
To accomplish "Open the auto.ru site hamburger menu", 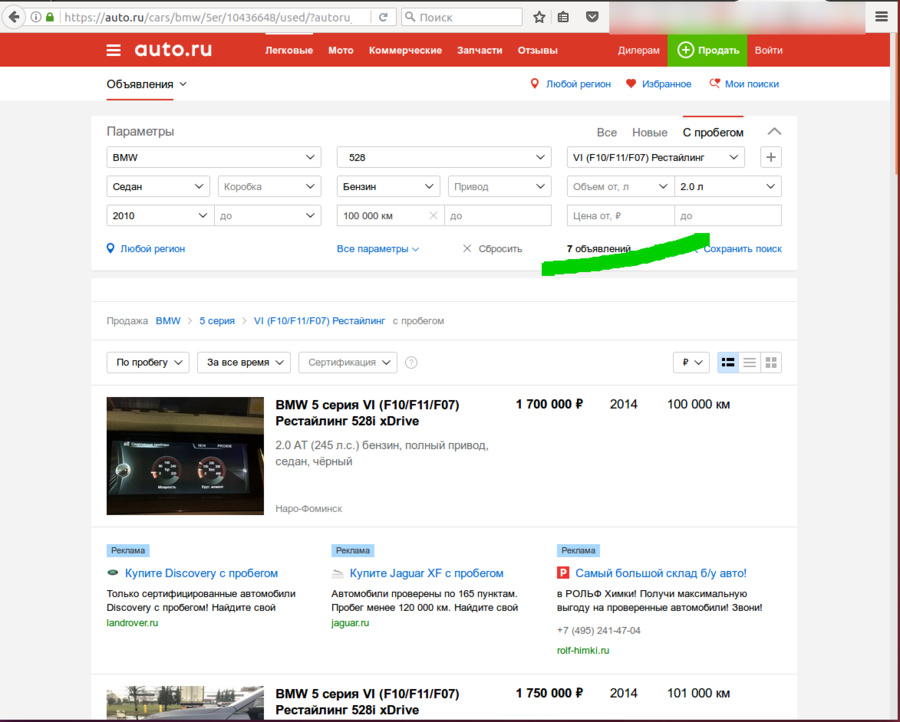I will [114, 51].
